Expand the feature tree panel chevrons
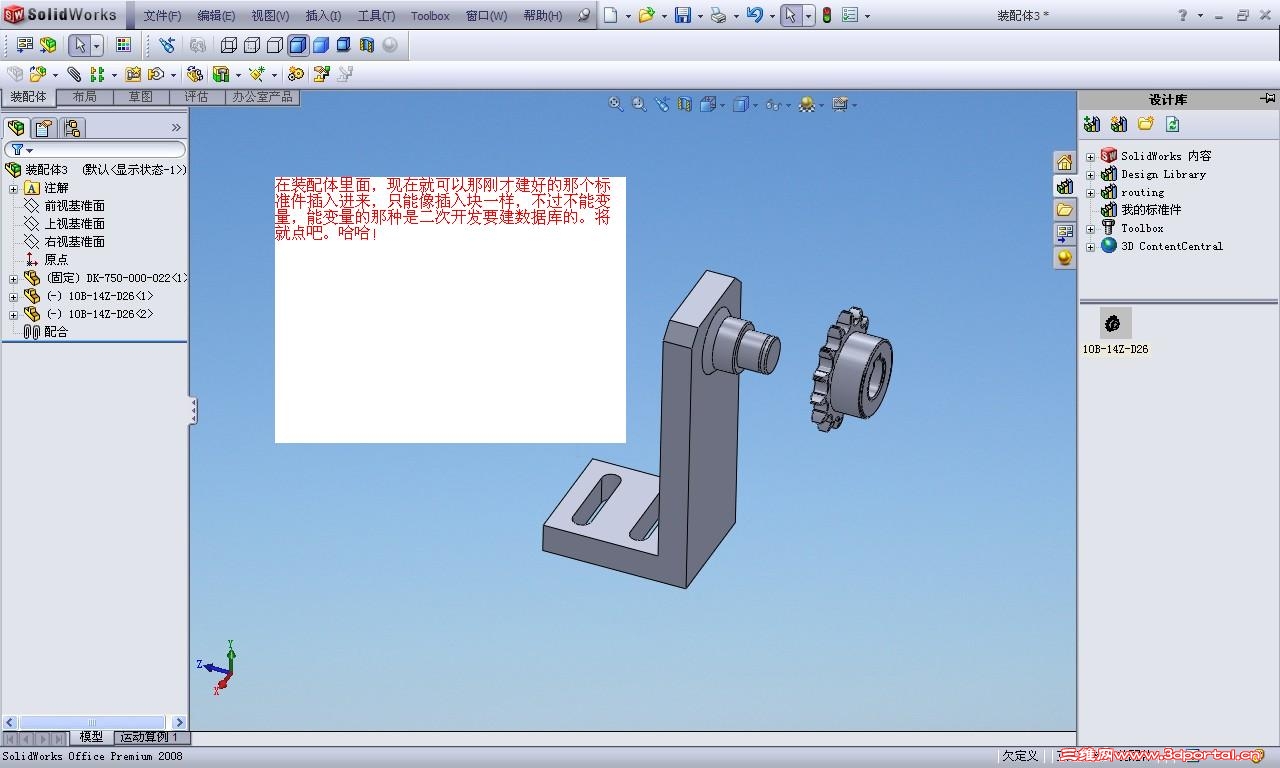Image resolution: width=1280 pixels, height=768 pixels. click(x=176, y=128)
